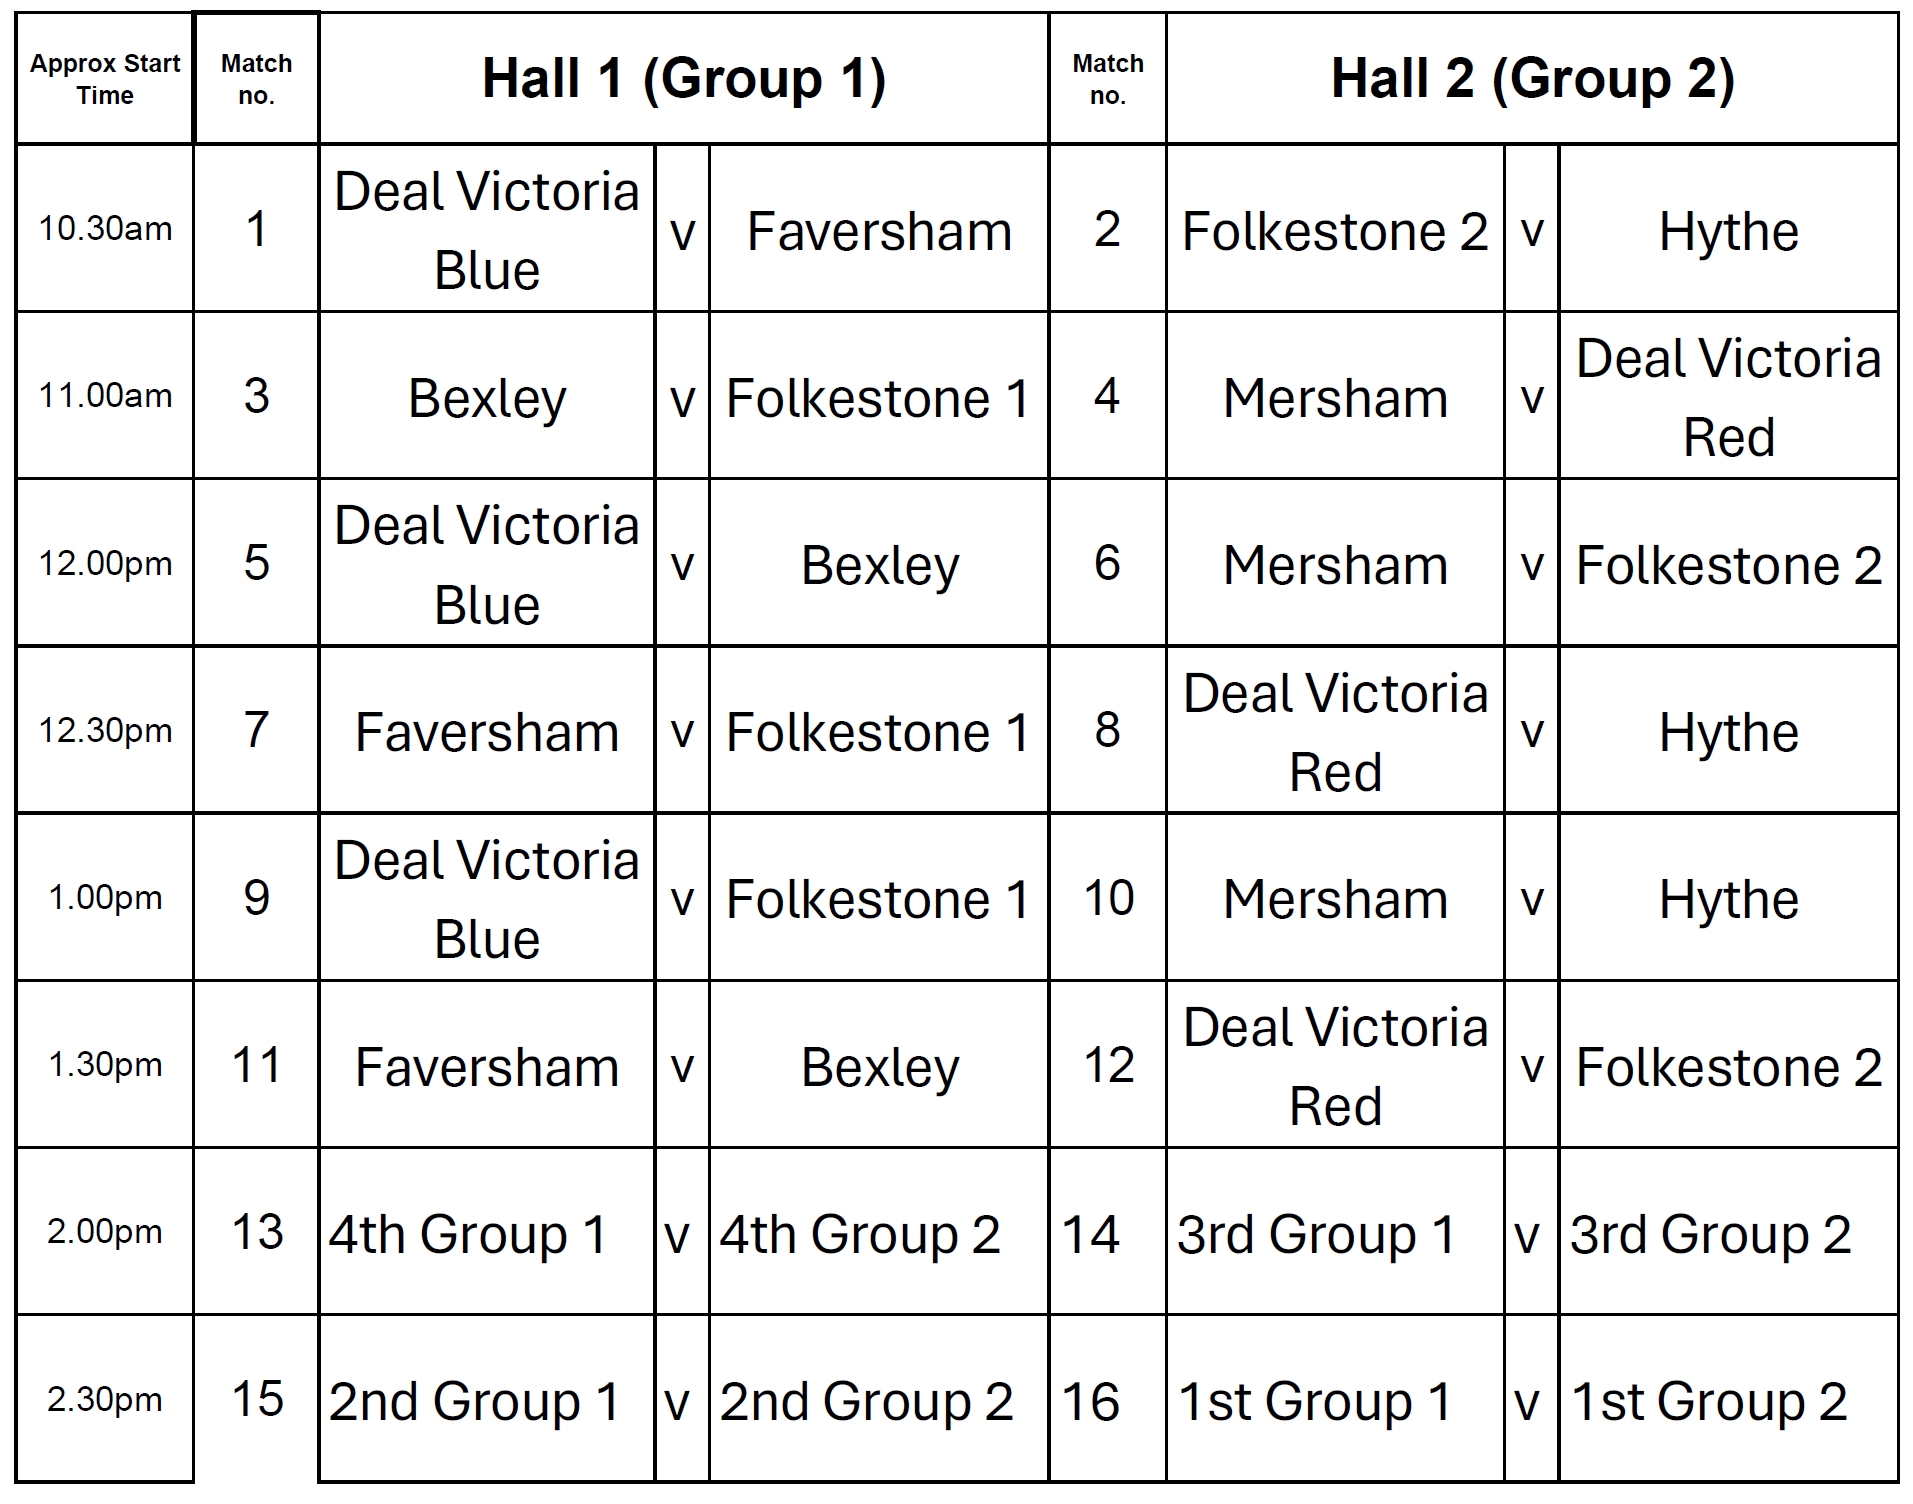Viewport: 1913px width, 1504px height.
Task: Click match number 4 cell
Action: pos(1106,396)
